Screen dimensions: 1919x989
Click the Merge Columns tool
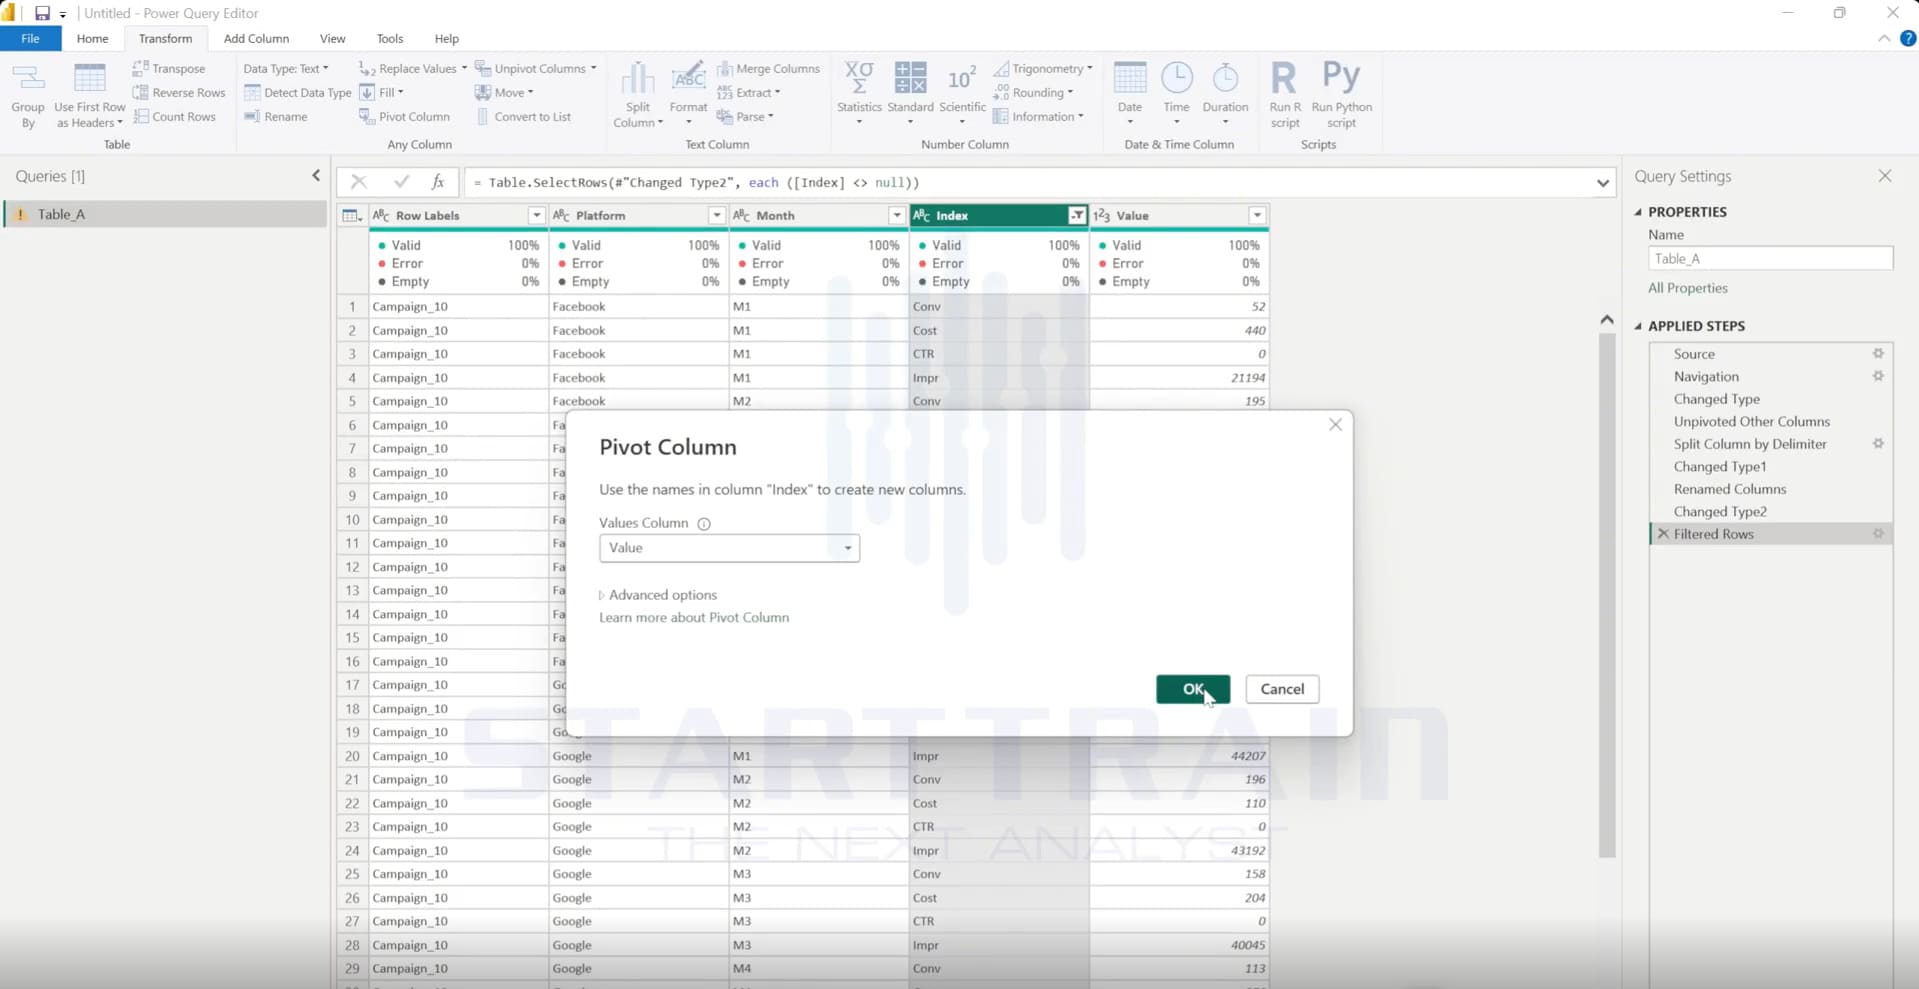point(768,68)
